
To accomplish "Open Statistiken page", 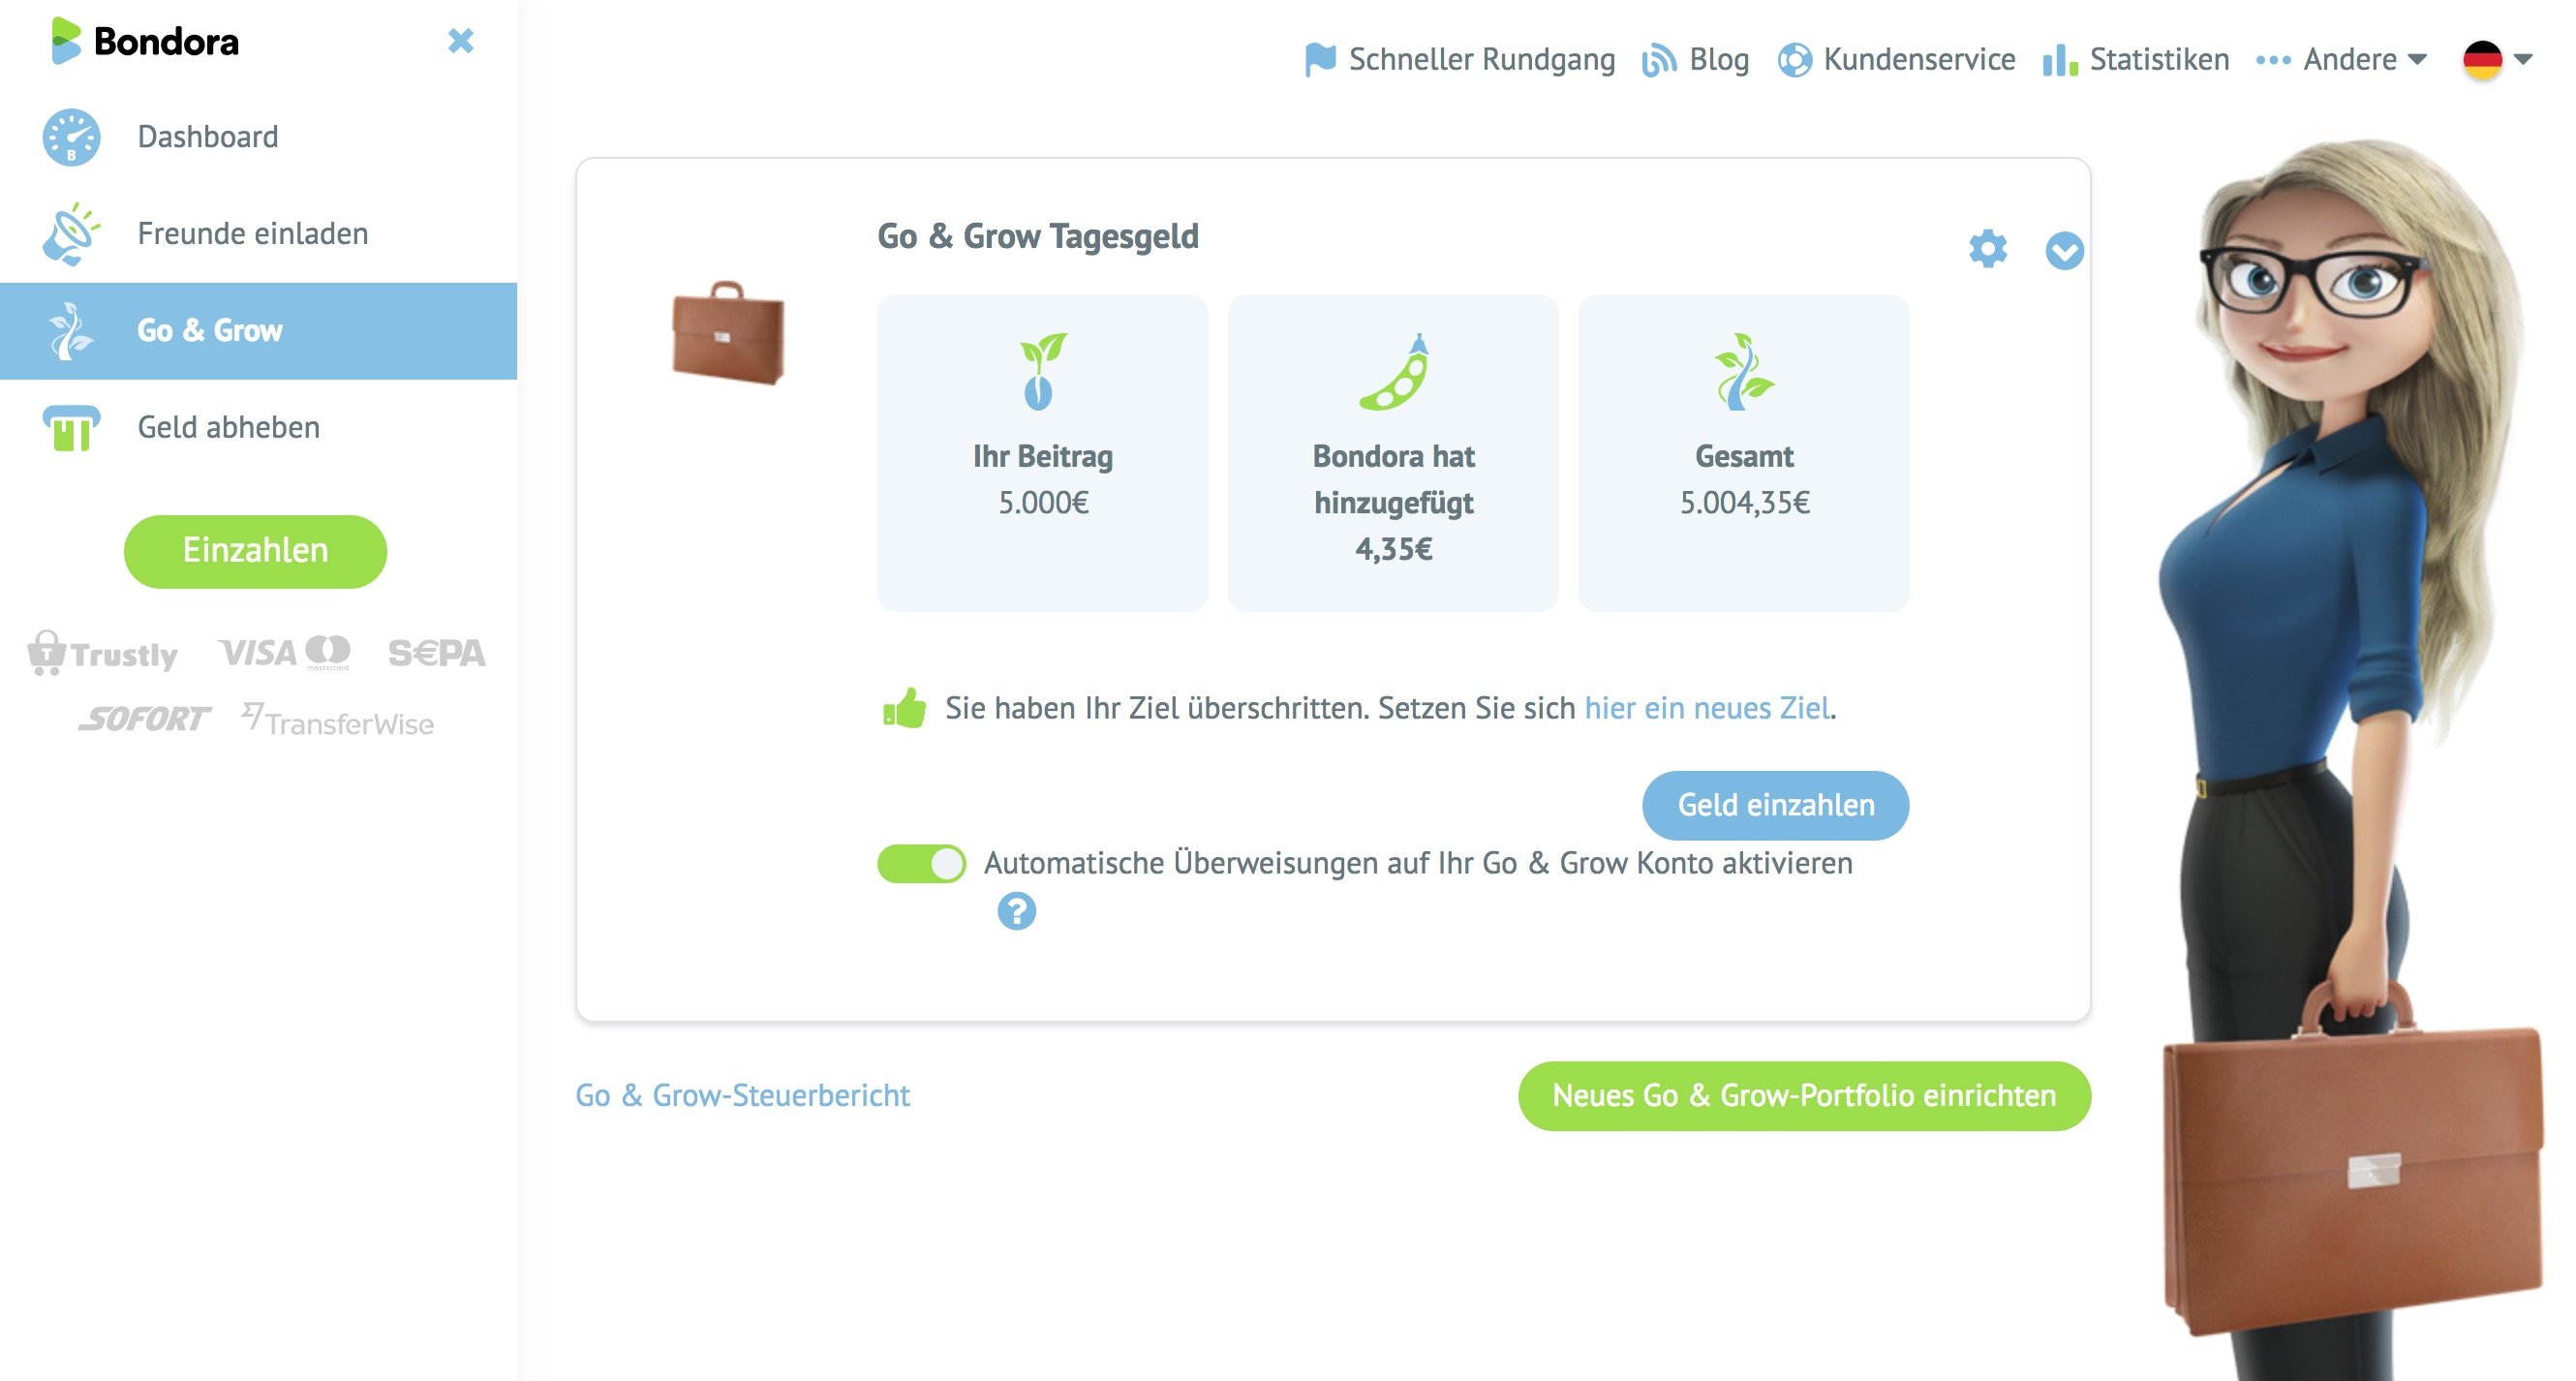I will click(2136, 60).
